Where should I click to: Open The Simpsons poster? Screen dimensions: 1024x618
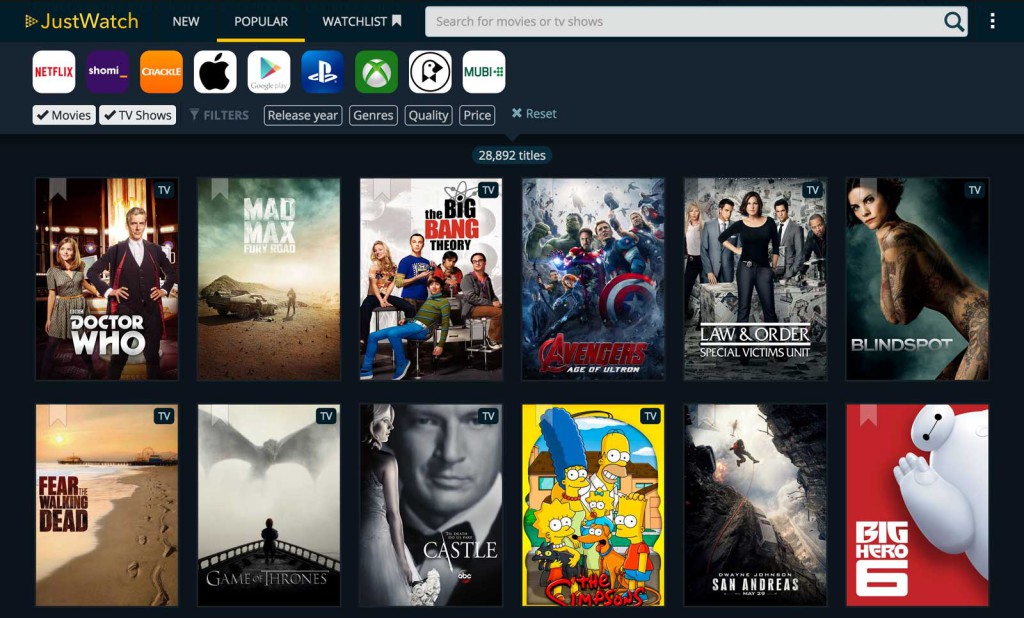click(x=593, y=505)
